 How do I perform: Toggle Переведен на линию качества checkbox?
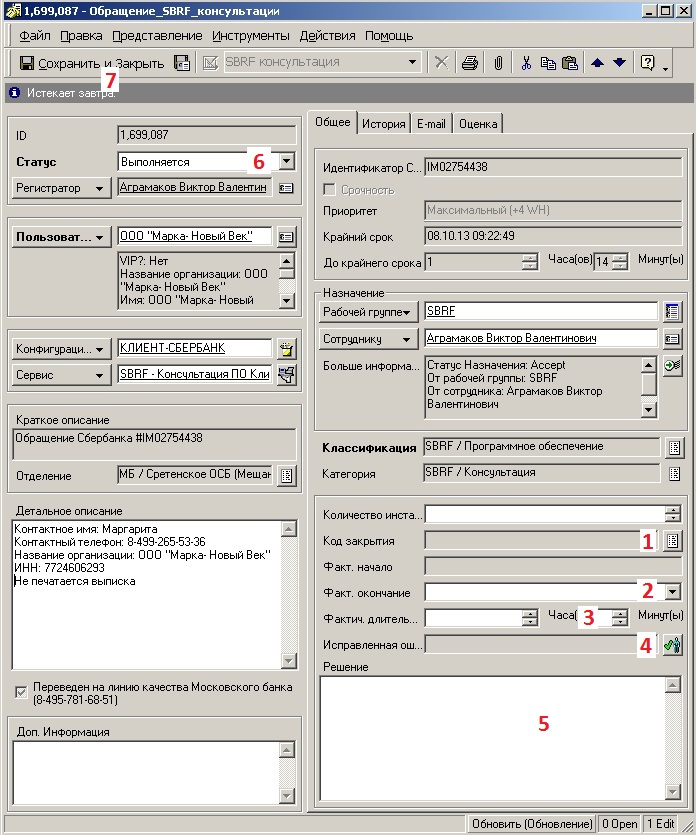(21, 692)
